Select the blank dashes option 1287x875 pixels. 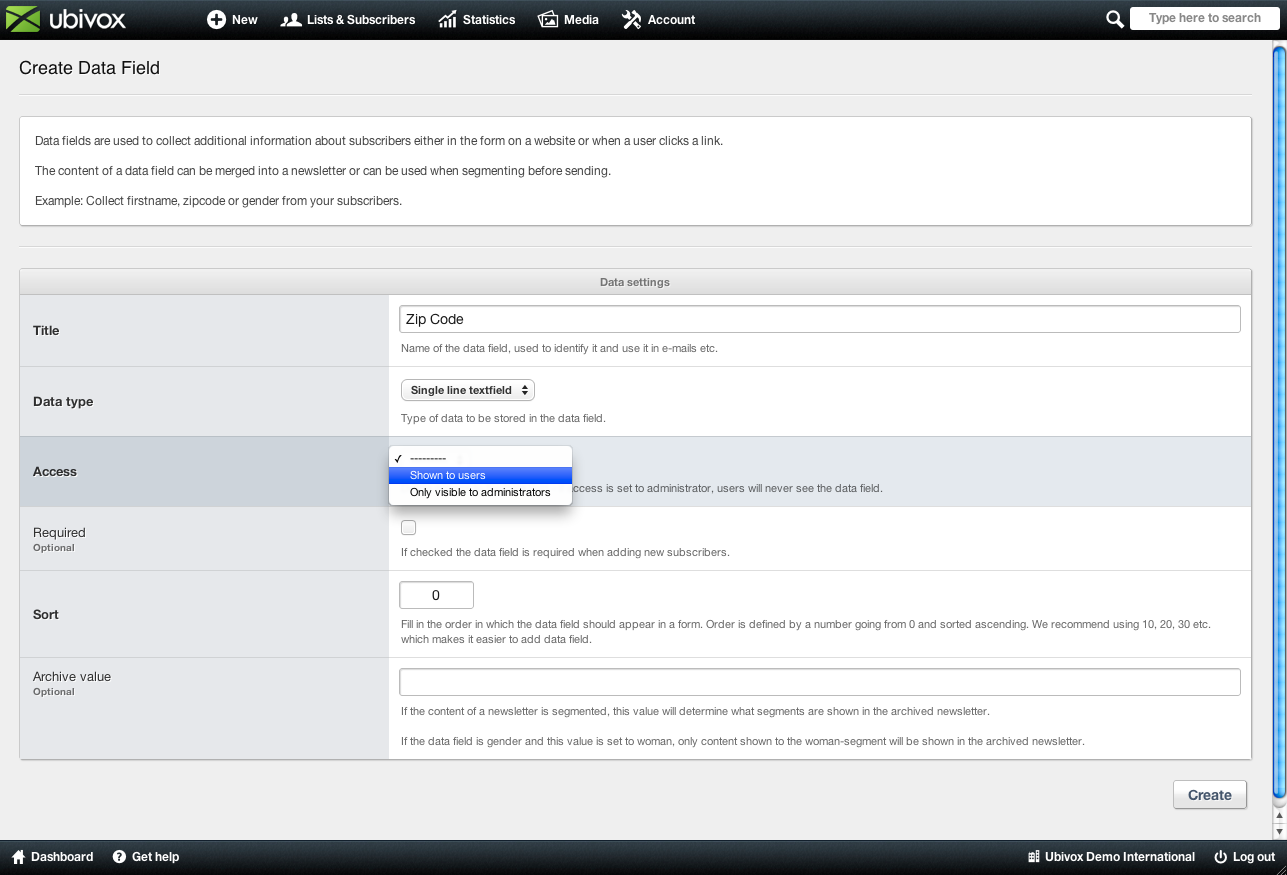click(480, 458)
